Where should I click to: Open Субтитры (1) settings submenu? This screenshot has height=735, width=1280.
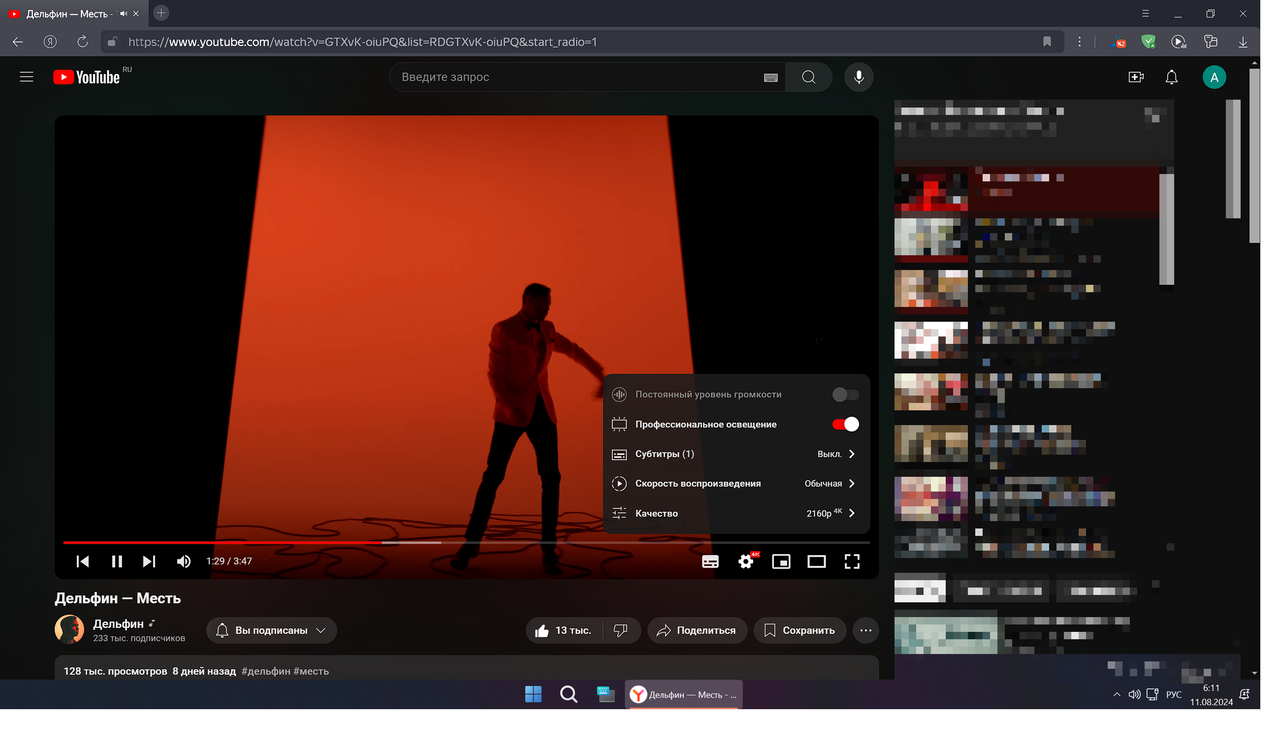pyautogui.click(x=736, y=454)
